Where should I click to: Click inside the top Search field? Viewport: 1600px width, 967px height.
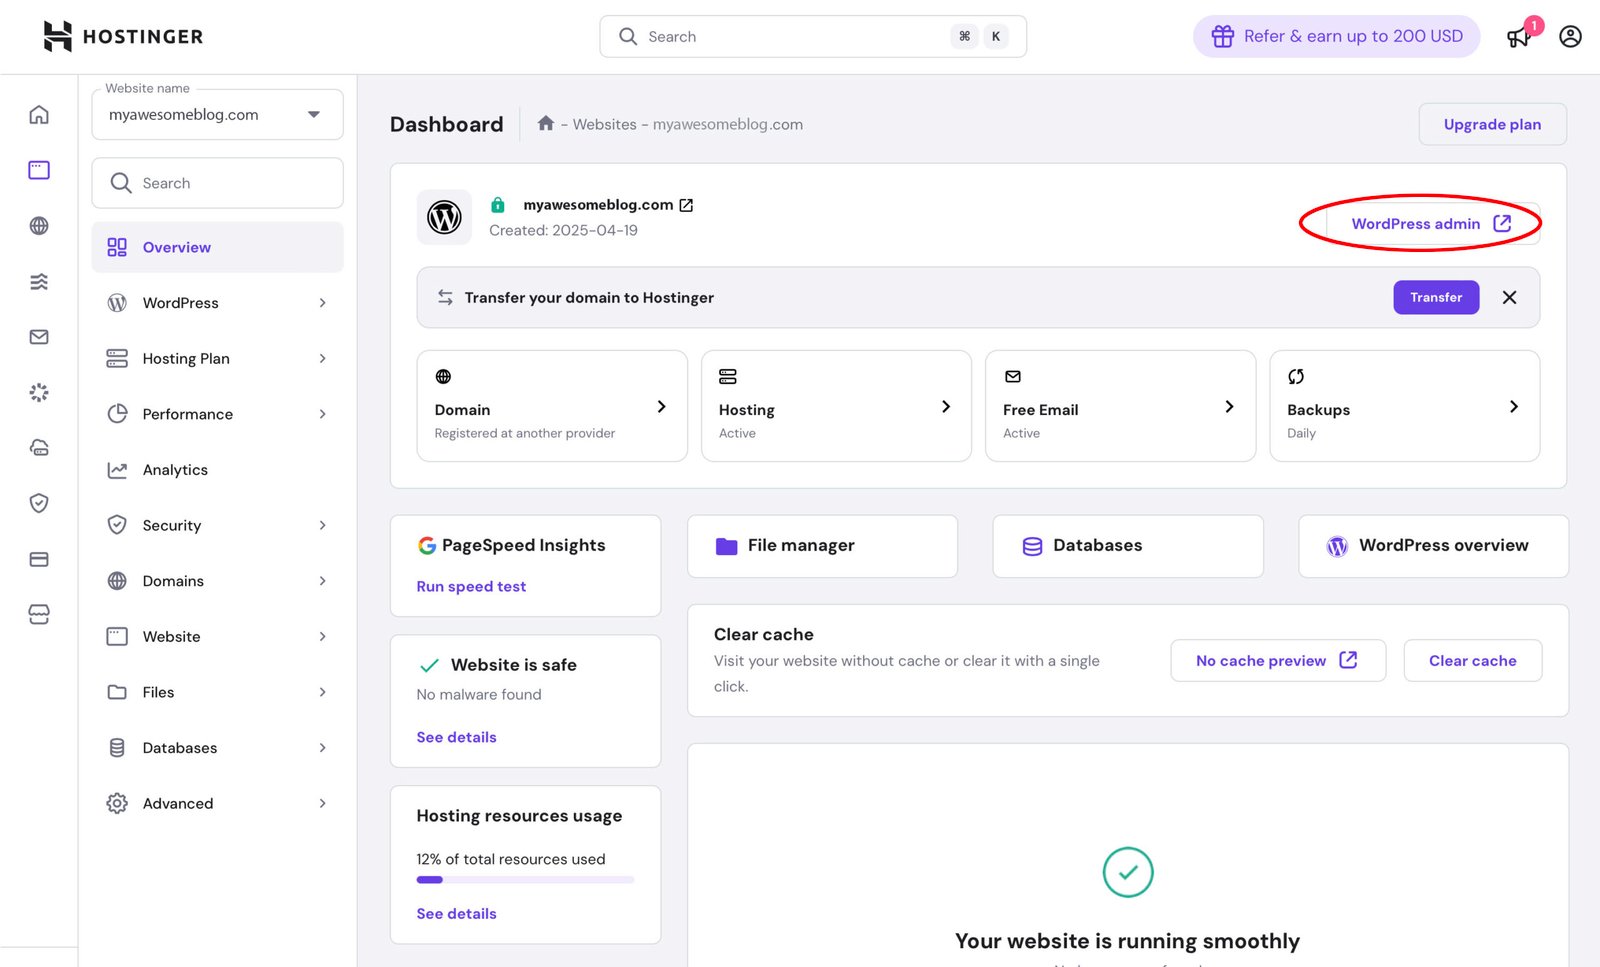click(812, 36)
